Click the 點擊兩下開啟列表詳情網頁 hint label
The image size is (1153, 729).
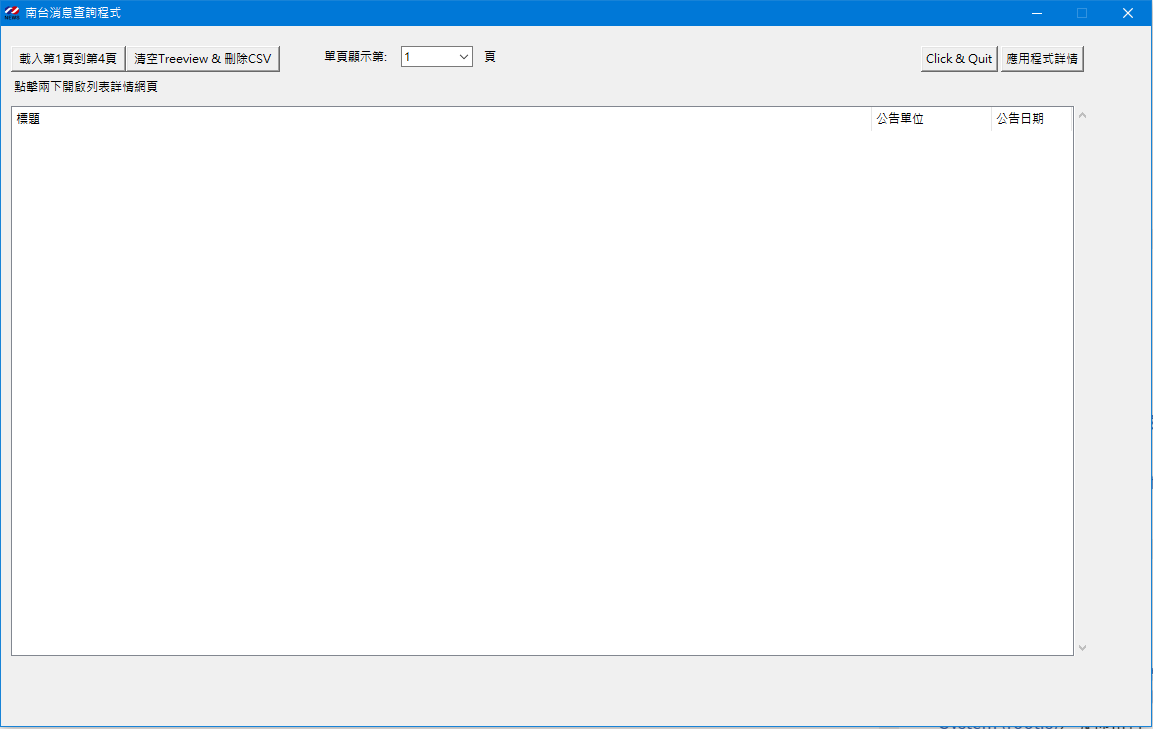click(x=86, y=87)
